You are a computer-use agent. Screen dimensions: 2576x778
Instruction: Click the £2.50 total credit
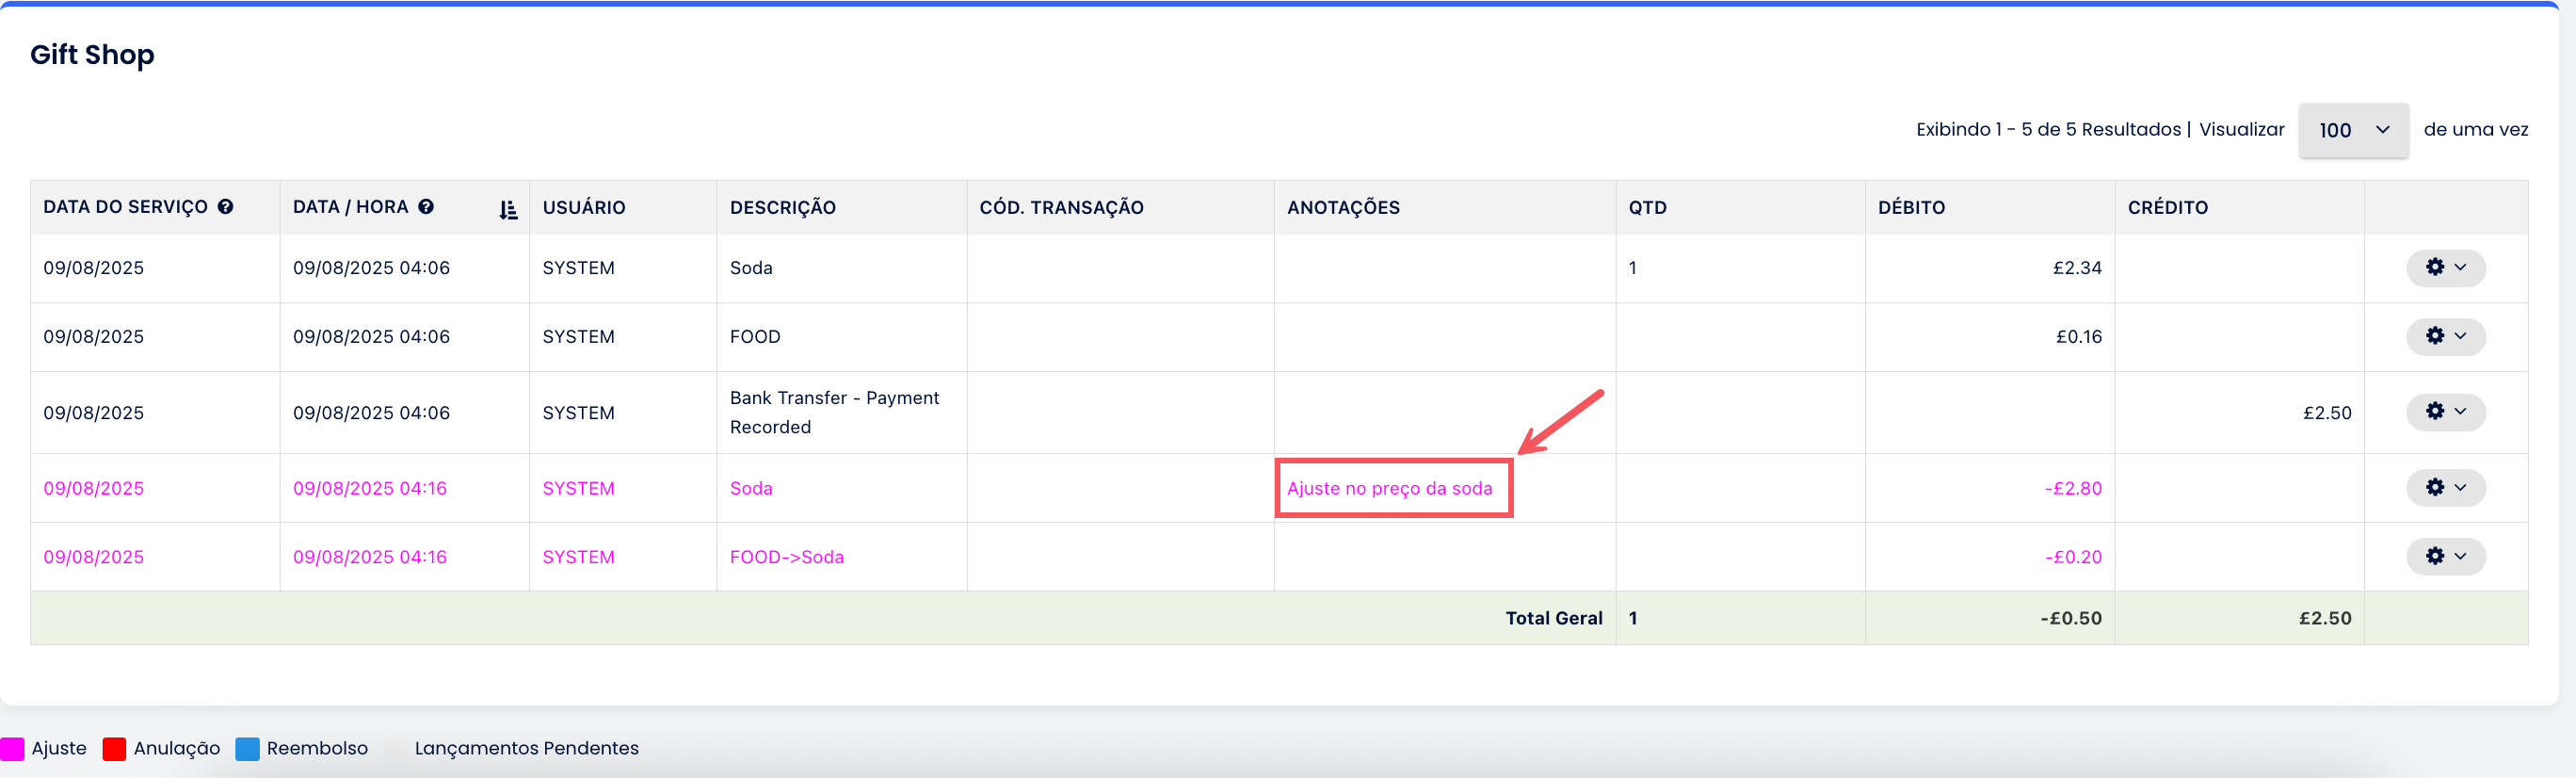[2325, 618]
